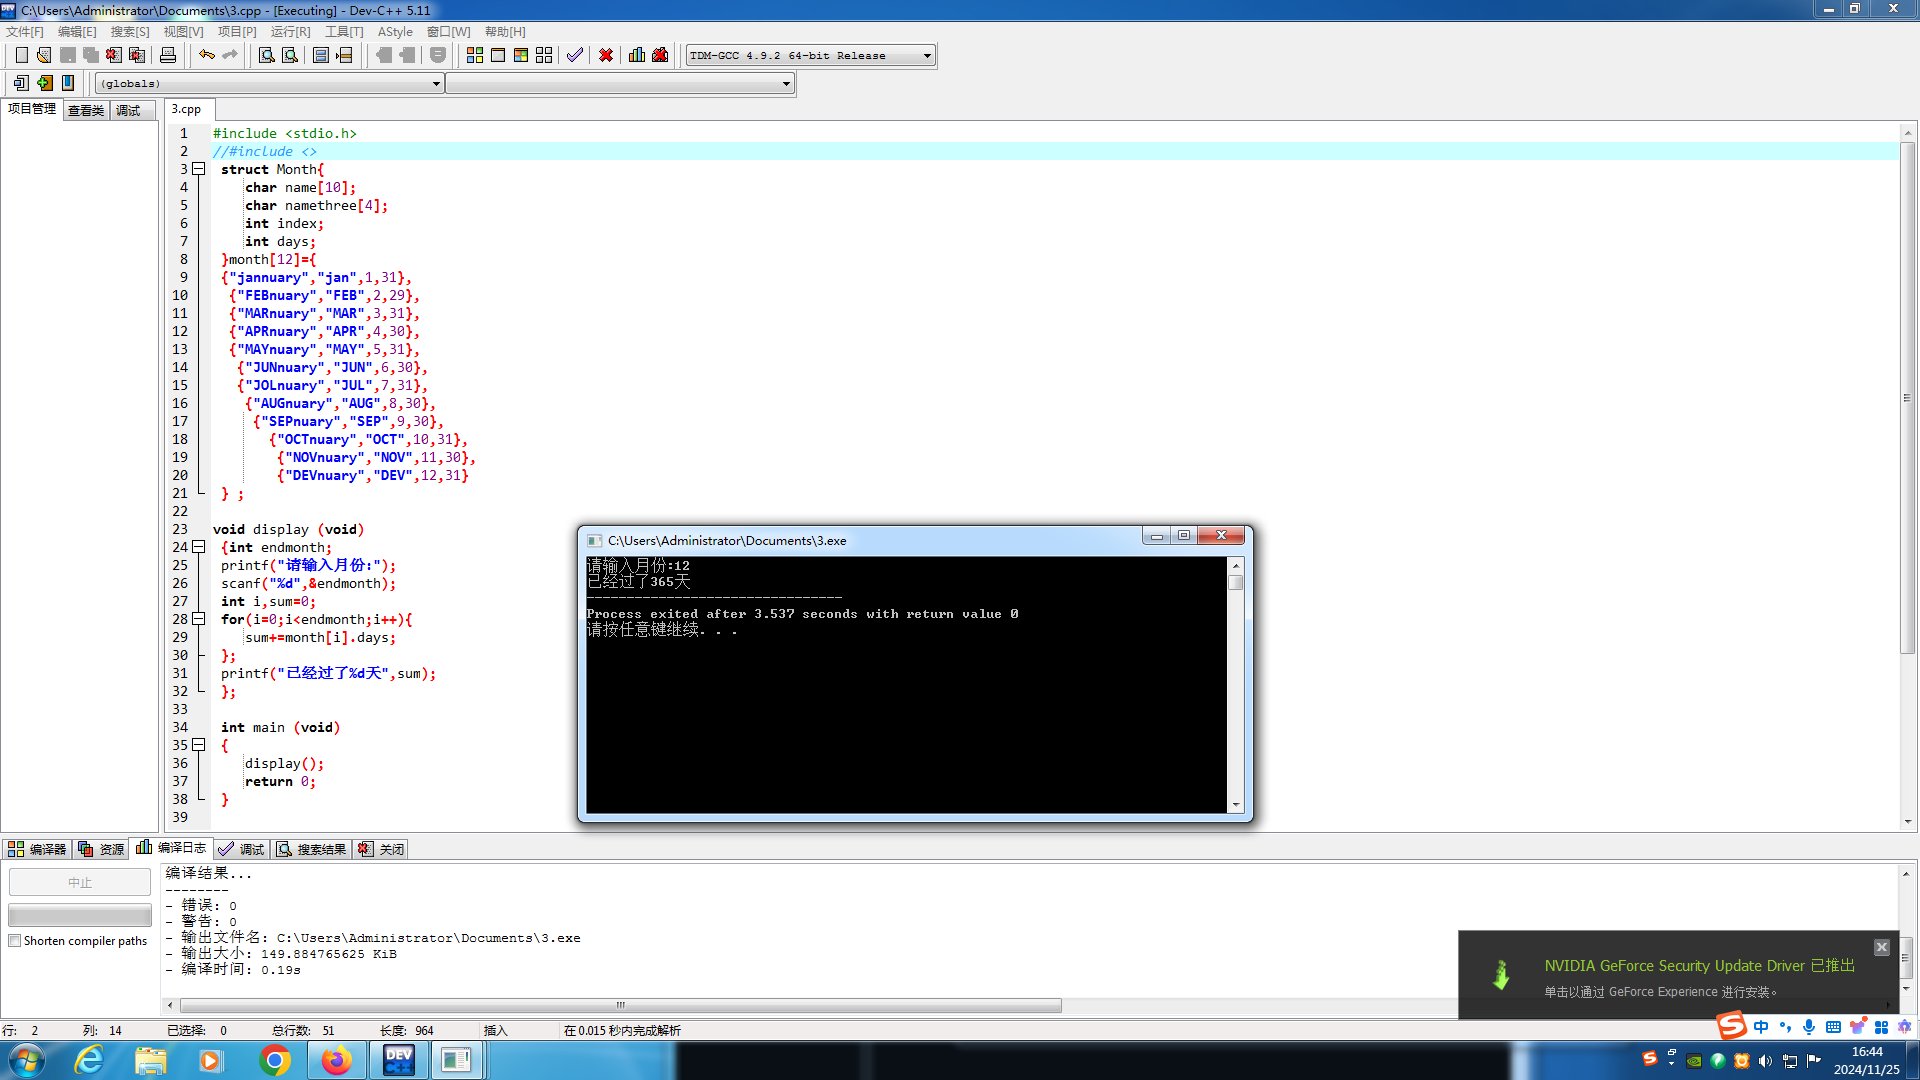Click the Undo arrow icon
Screen dimensions: 1920x1080
pyautogui.click(x=206, y=55)
